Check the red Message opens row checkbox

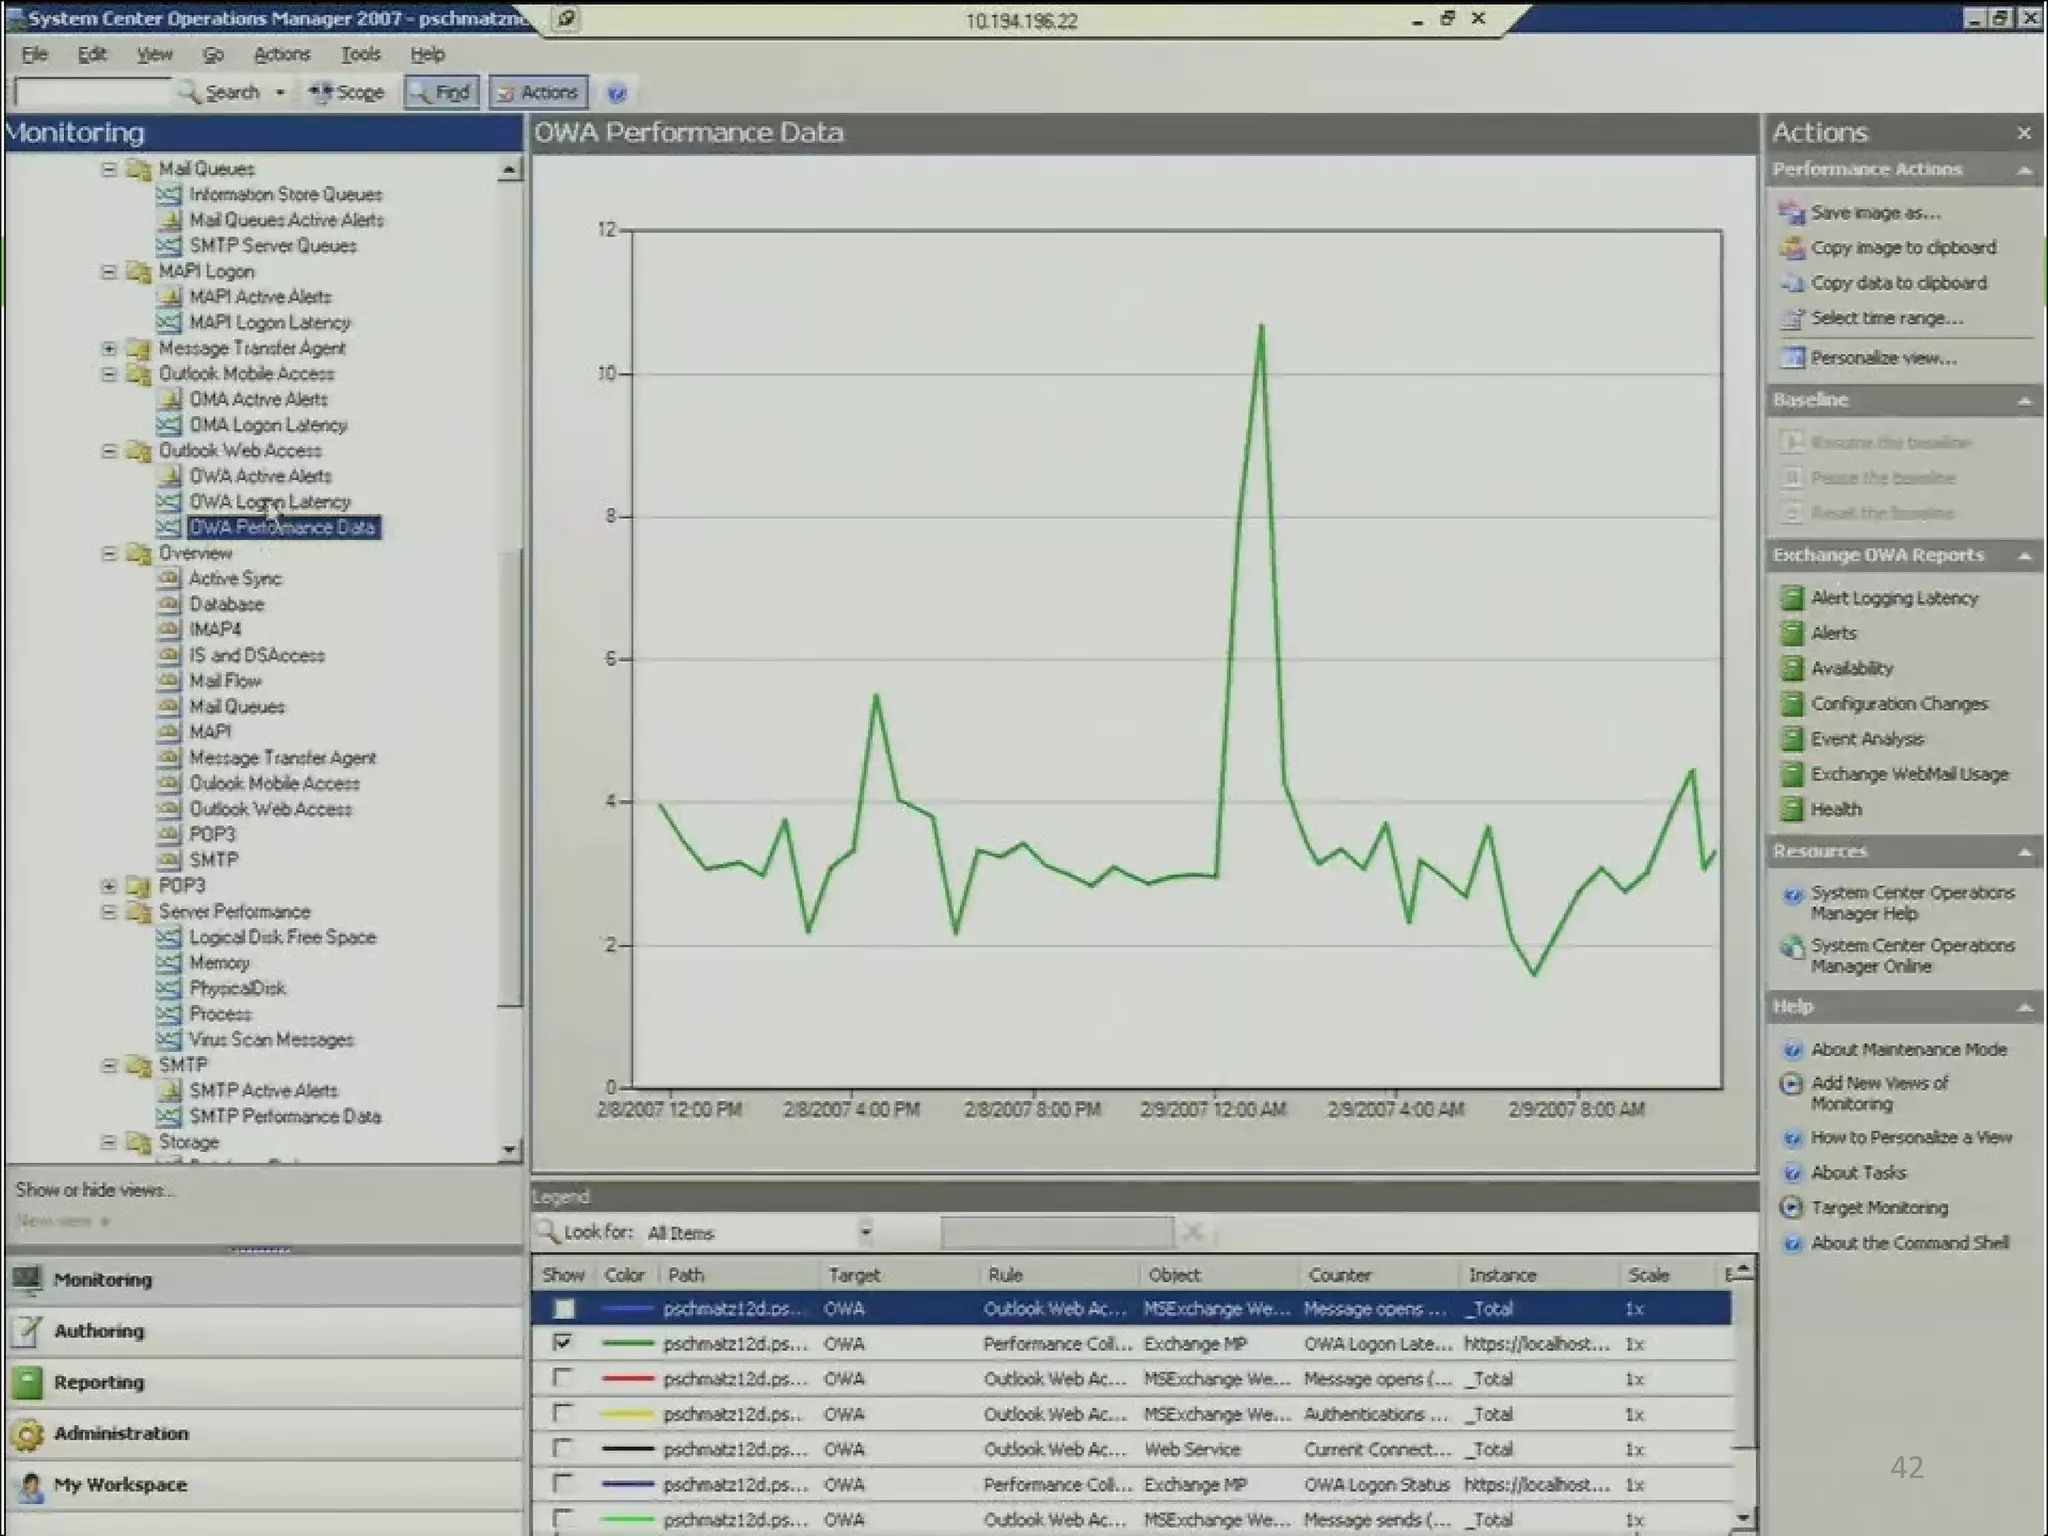[x=563, y=1378]
